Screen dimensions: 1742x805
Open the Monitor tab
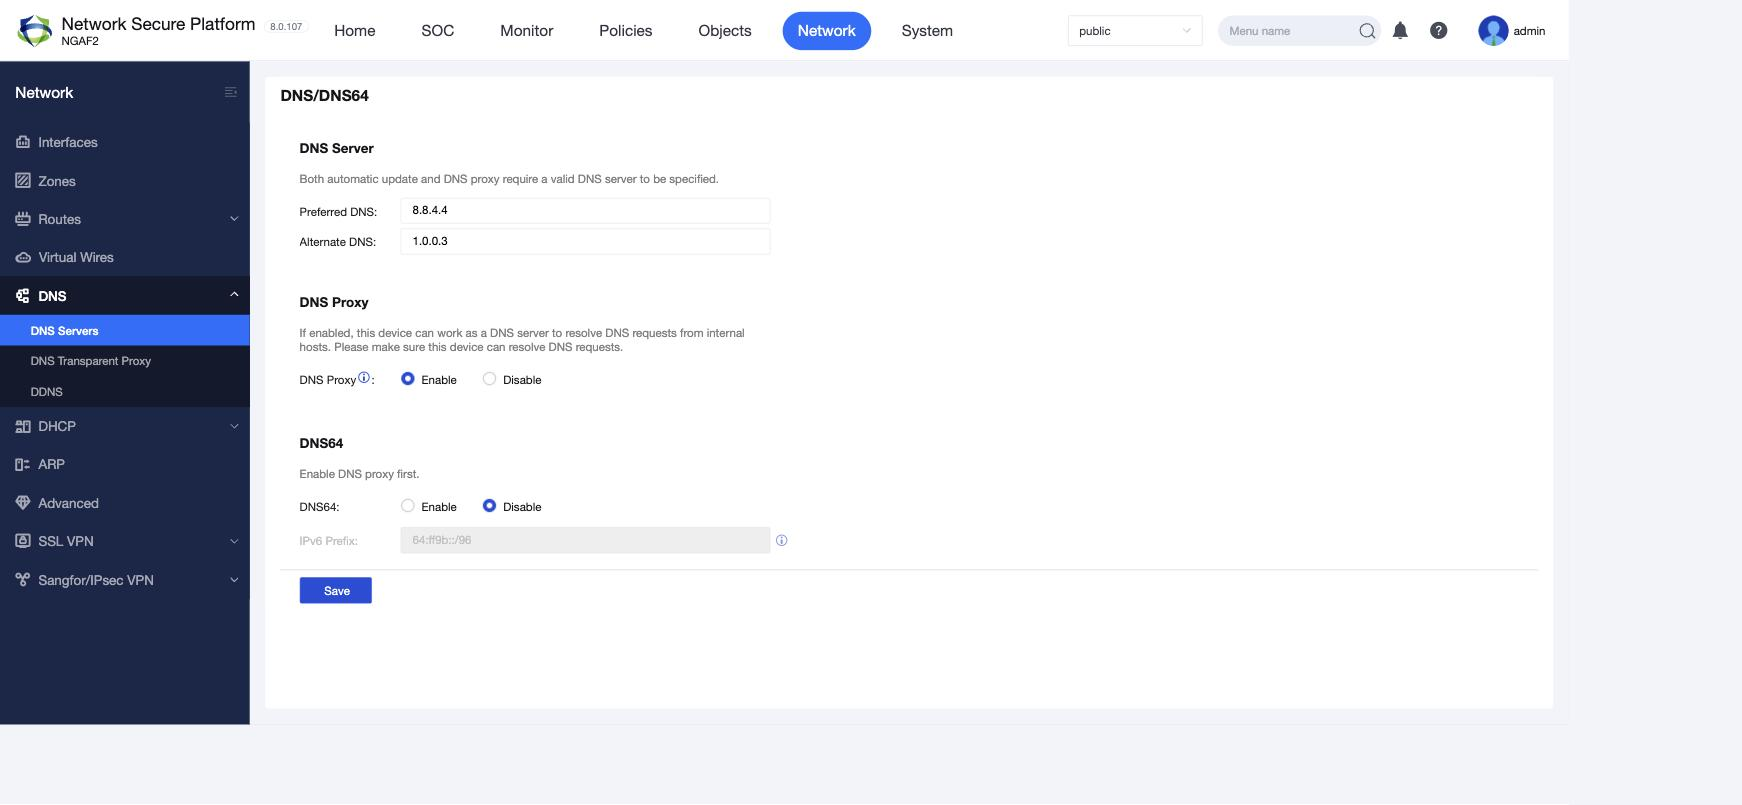click(527, 31)
